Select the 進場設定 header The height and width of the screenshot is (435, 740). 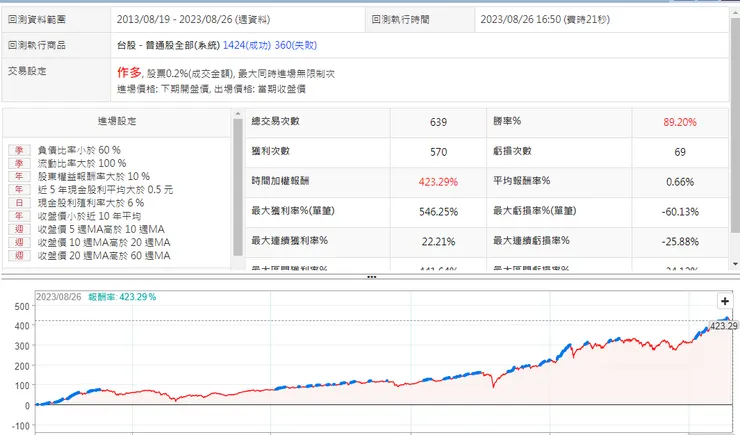pos(117,121)
